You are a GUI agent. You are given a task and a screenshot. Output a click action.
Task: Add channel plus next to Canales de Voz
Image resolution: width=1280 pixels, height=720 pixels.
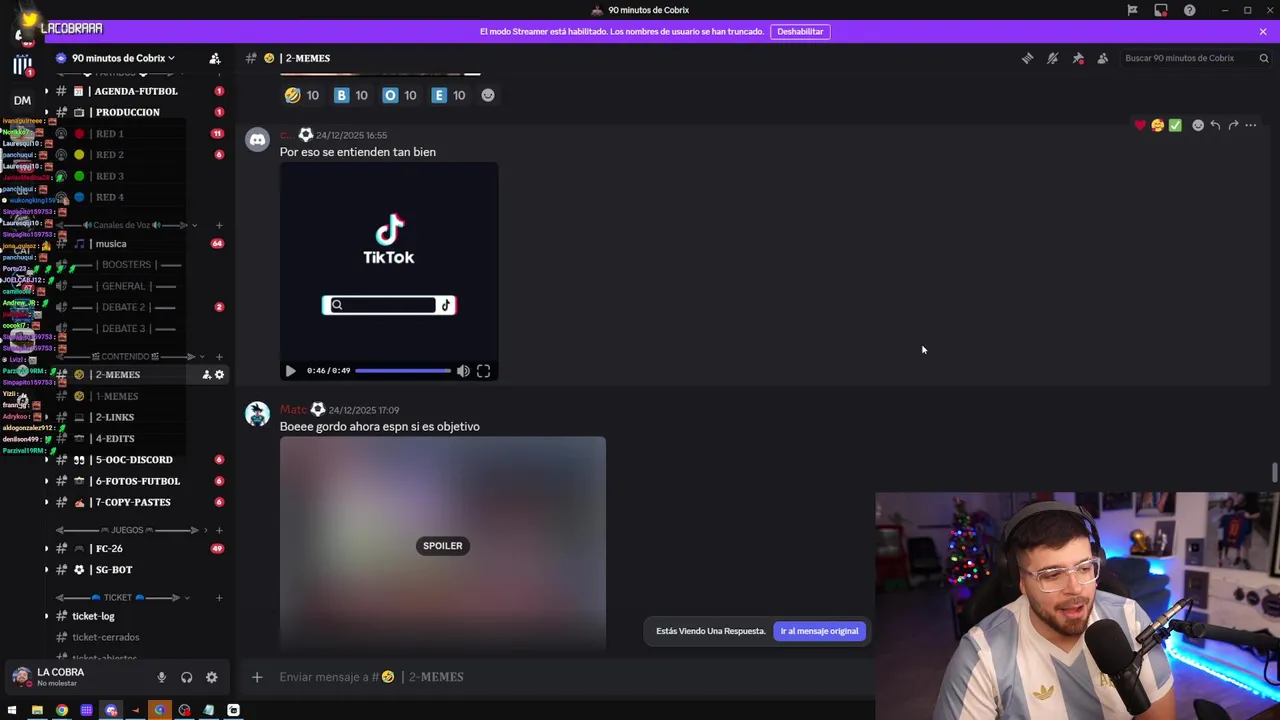tap(219, 225)
